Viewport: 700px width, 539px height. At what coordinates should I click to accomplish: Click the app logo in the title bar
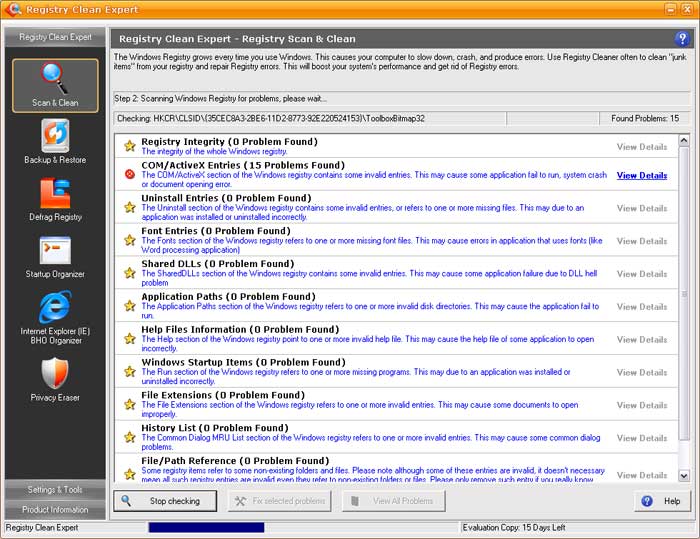click(x=13, y=9)
